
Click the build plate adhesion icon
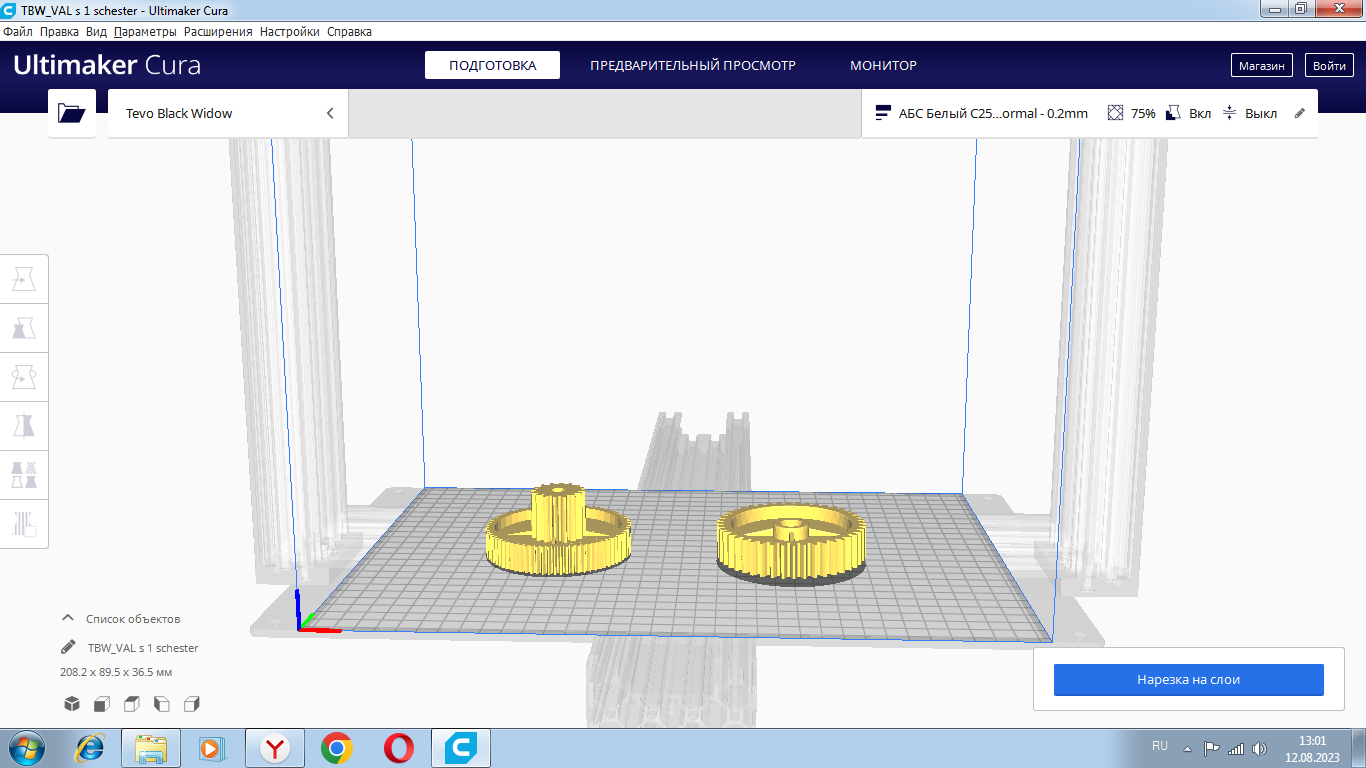point(1230,113)
